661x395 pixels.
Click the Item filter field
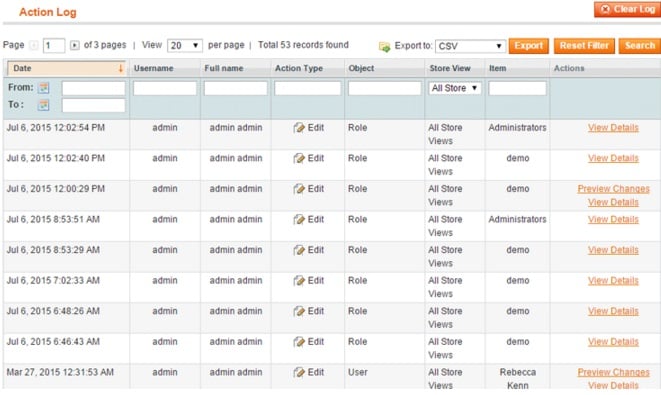[517, 88]
